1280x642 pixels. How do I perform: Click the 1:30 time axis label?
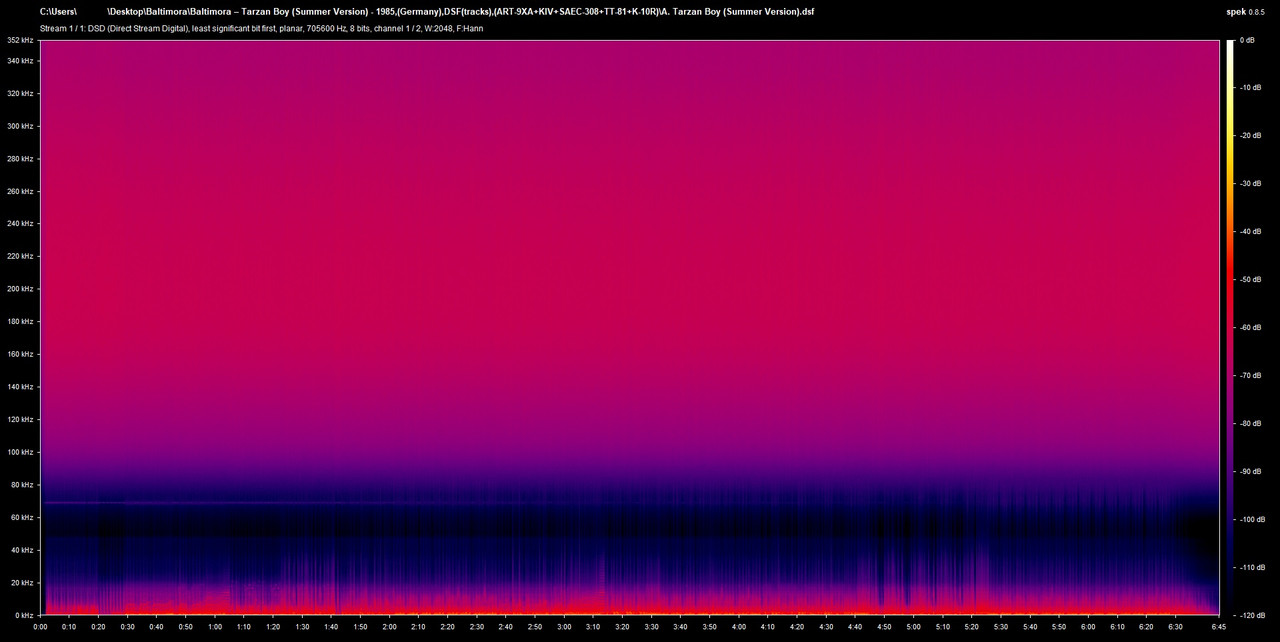[x=302, y=627]
